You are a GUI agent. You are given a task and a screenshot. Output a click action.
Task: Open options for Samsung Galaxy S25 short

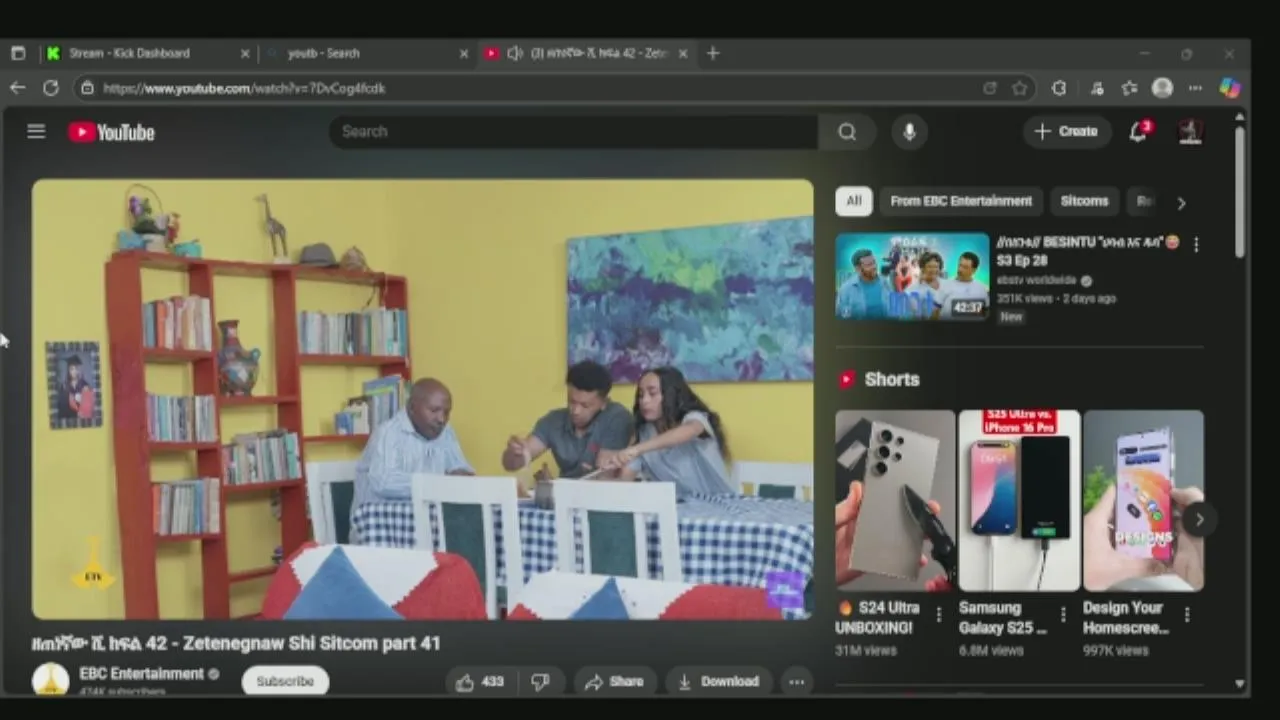(1062, 615)
